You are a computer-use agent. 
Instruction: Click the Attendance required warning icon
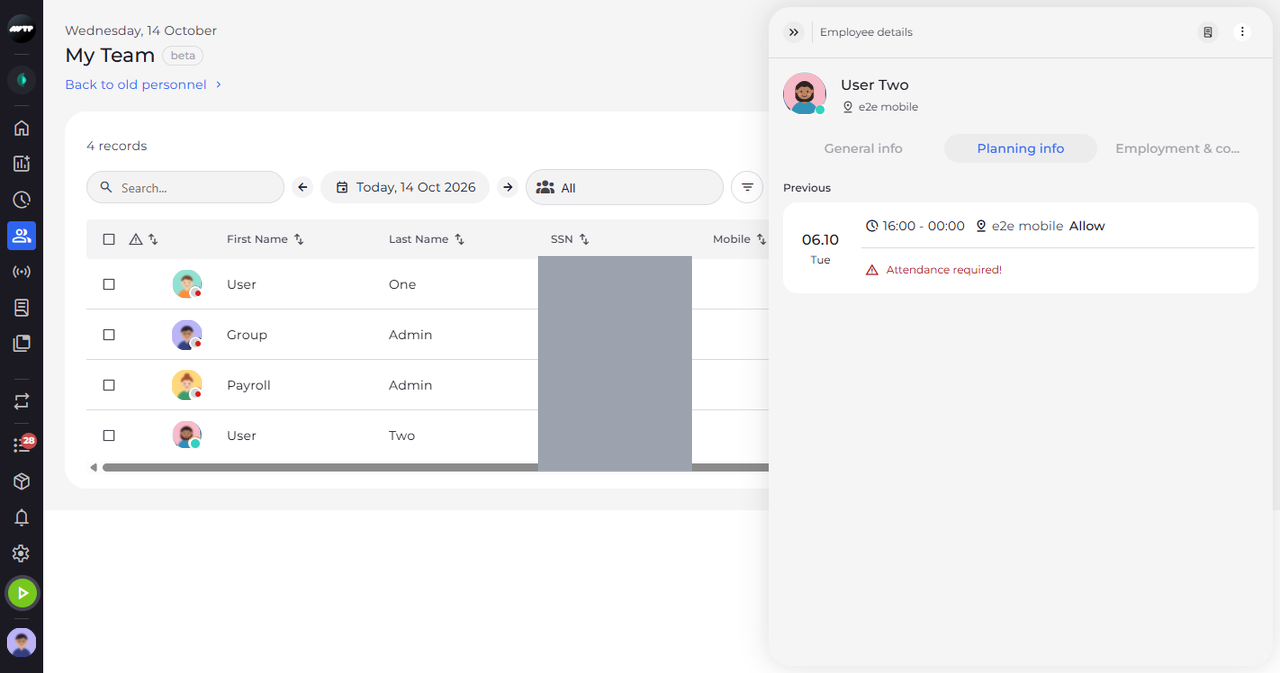[872, 270]
